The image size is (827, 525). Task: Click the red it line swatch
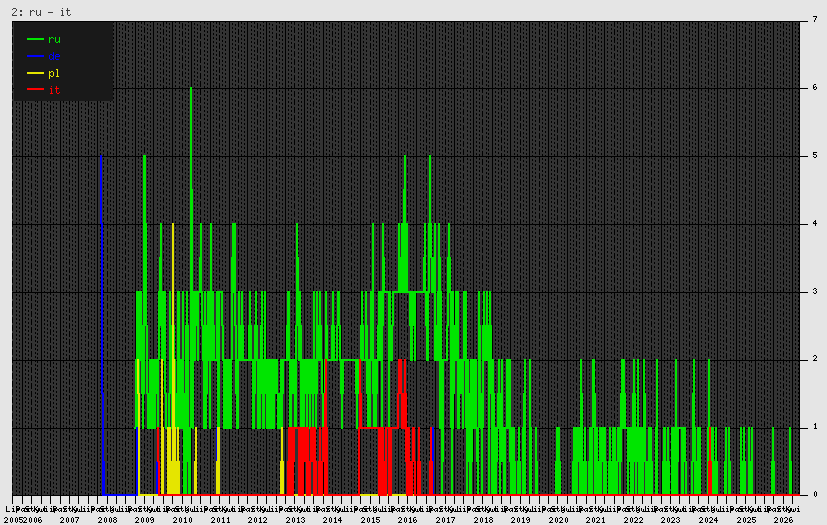point(35,90)
